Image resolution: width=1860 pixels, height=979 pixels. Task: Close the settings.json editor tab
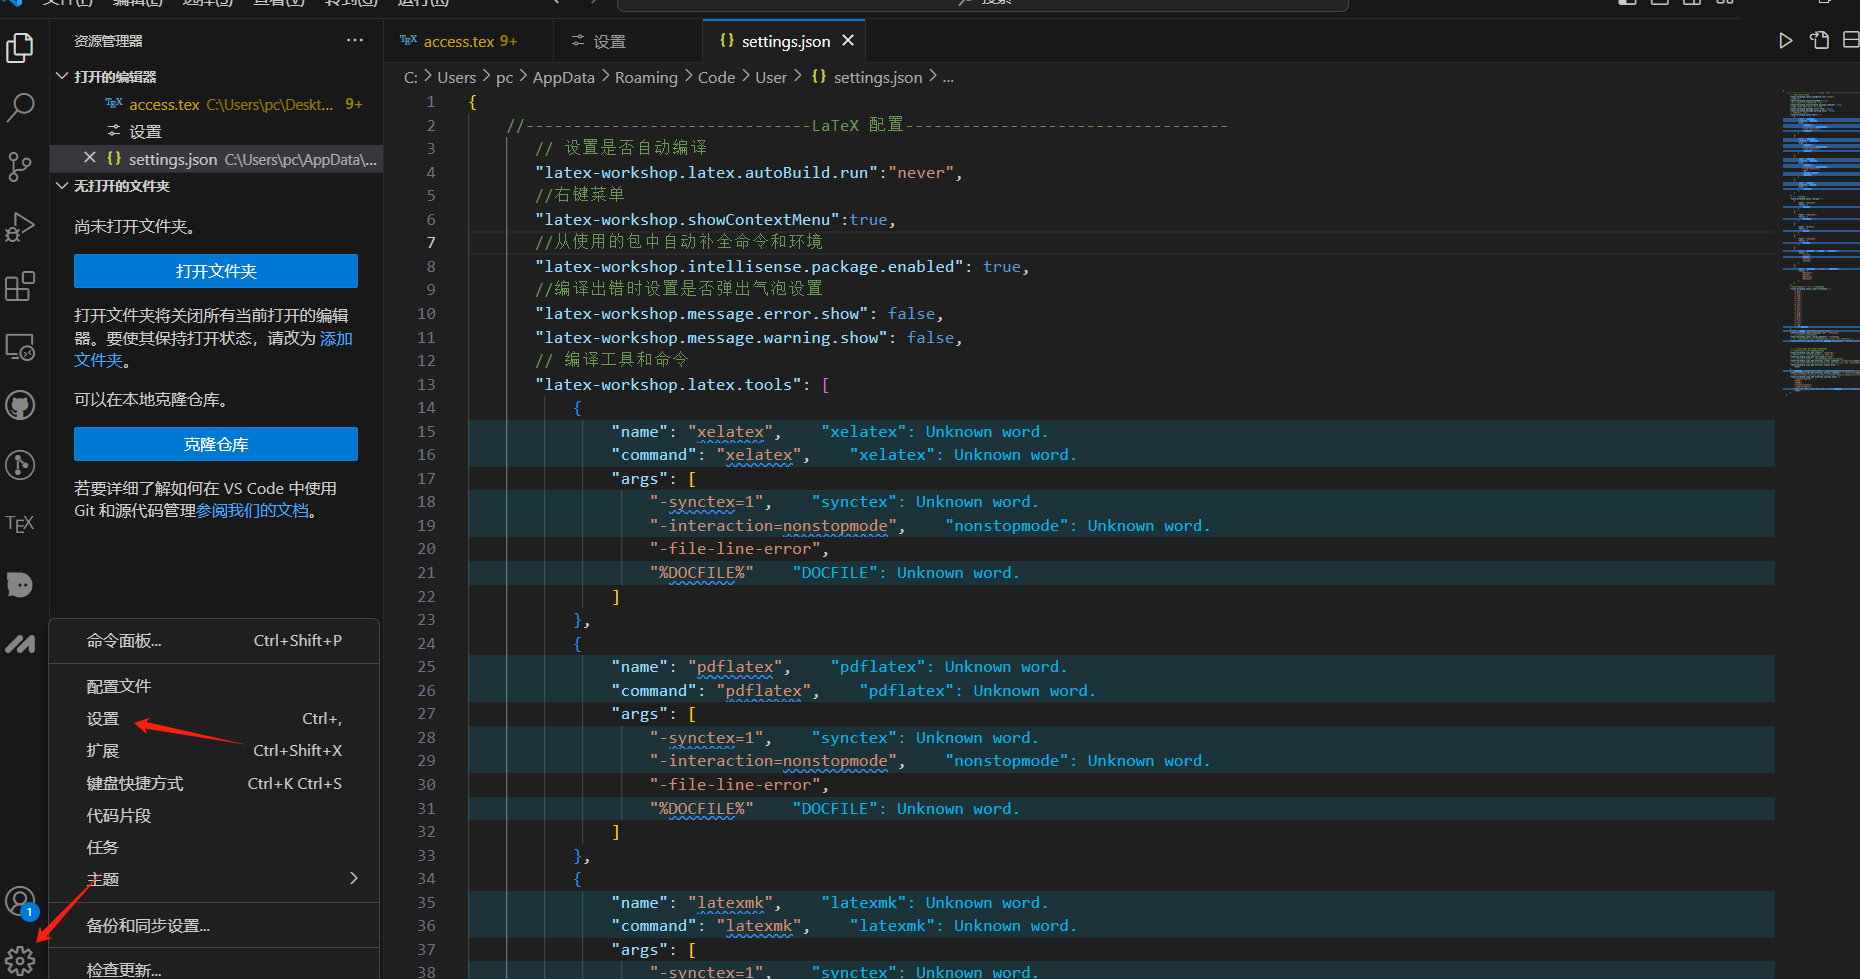pyautogui.click(x=848, y=41)
